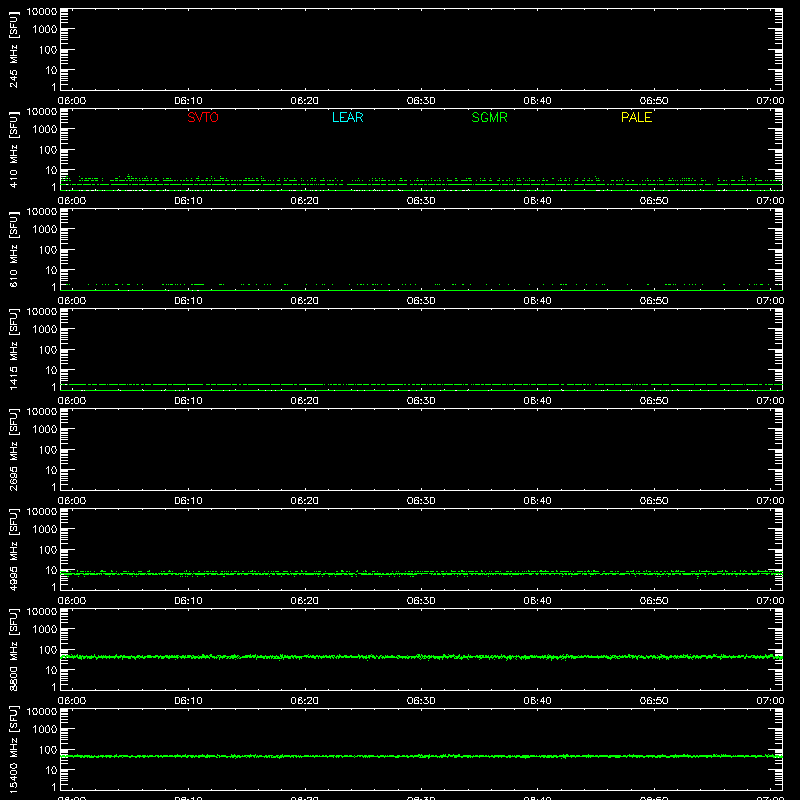
Task: Select the 1415 MHz [SFU] axis title
Action: (13, 349)
